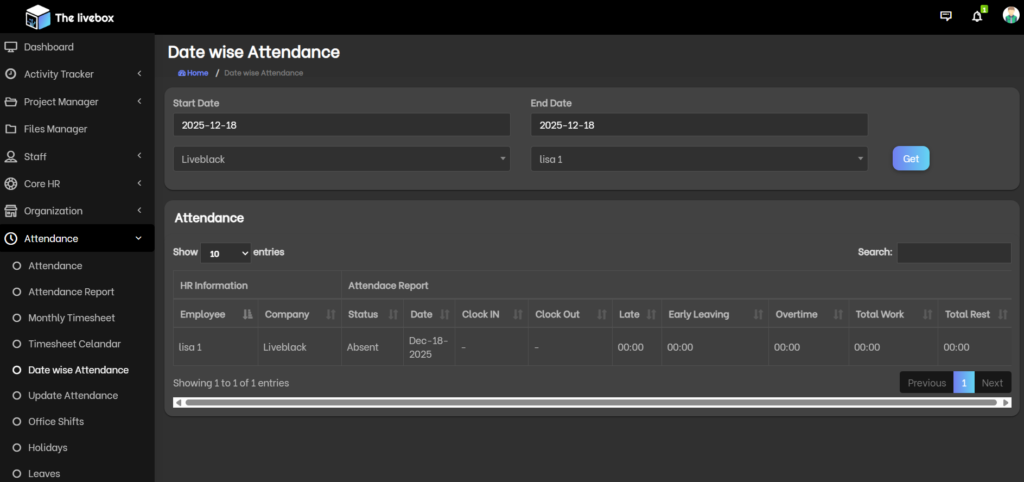This screenshot has width=1024, height=482.
Task: Open the Liveblack company dropdown
Action: 341,159
